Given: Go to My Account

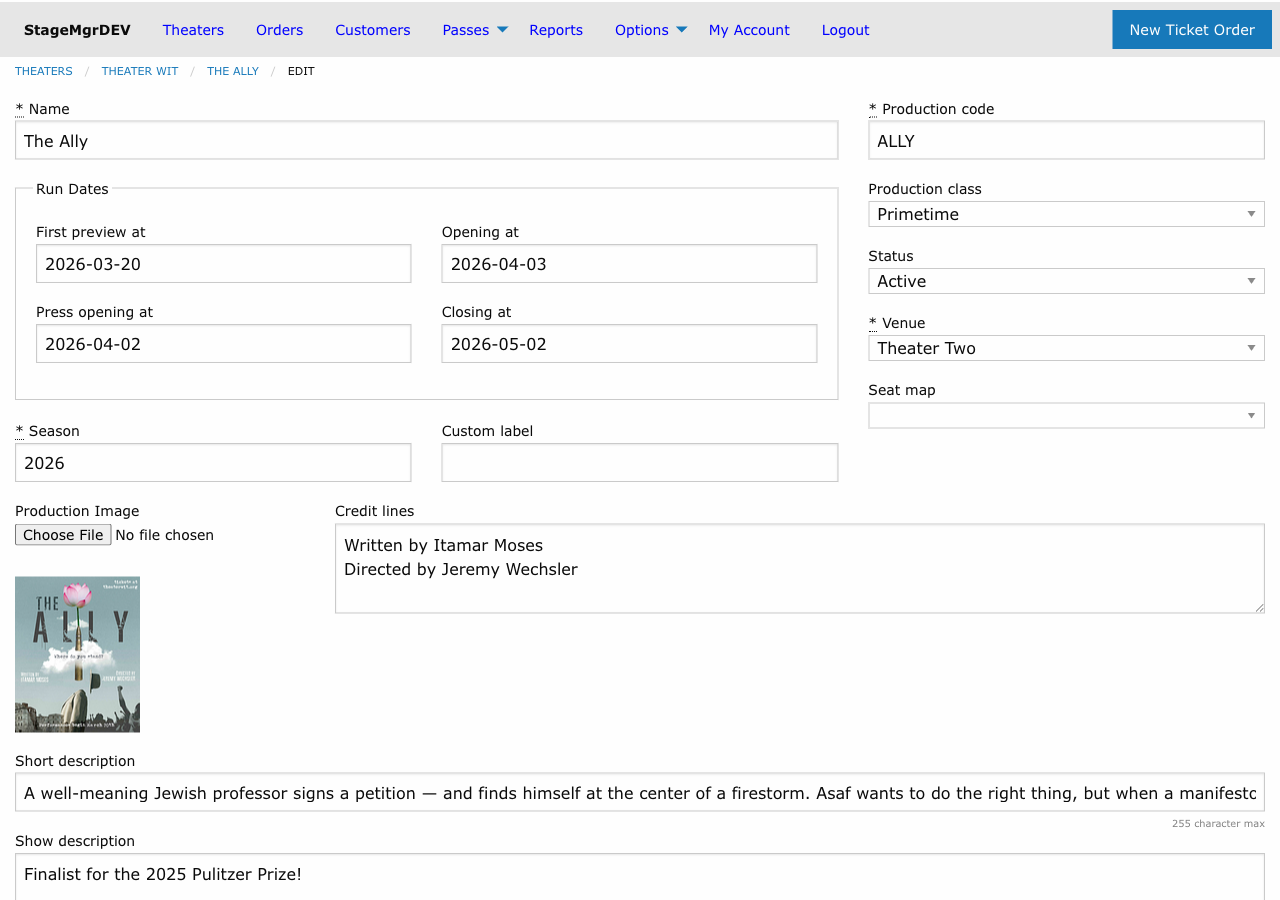Looking at the screenshot, I should coord(749,30).
